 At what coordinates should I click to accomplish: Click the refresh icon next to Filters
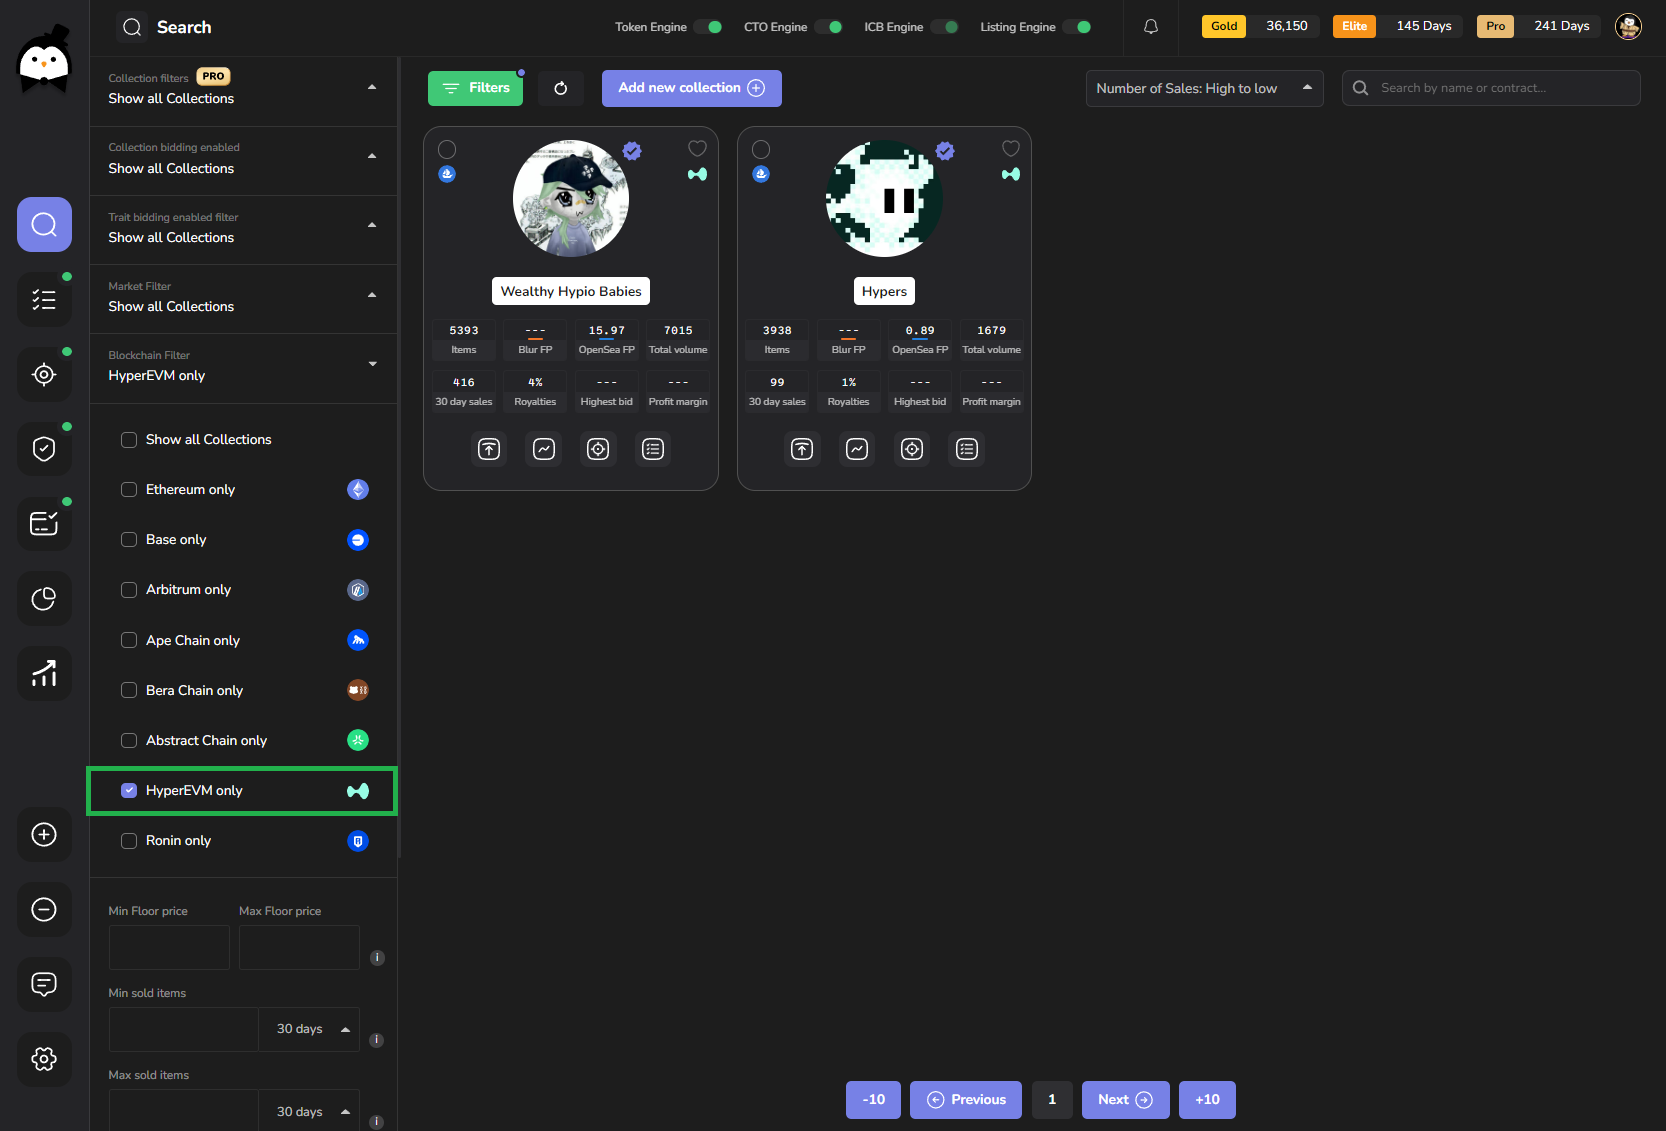tap(560, 88)
